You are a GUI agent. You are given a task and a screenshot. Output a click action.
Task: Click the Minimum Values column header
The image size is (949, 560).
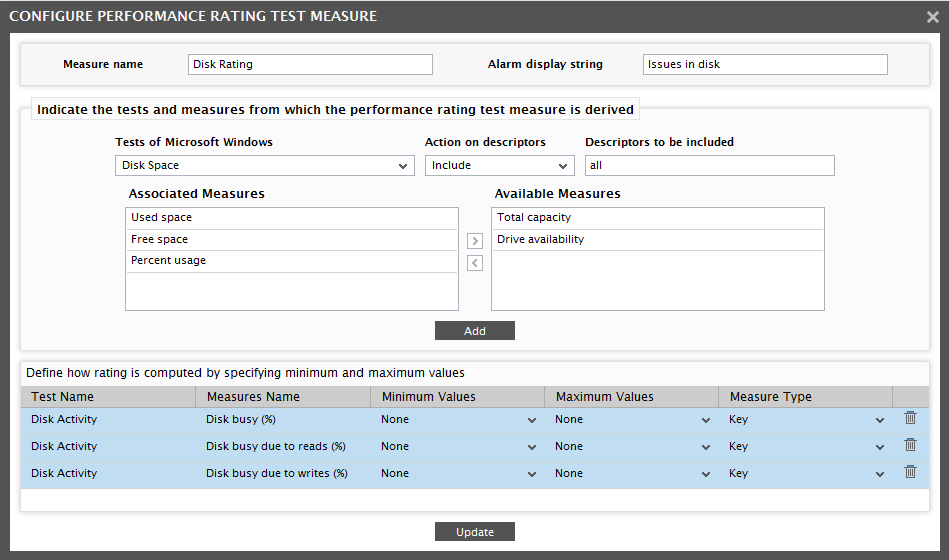[458, 397]
